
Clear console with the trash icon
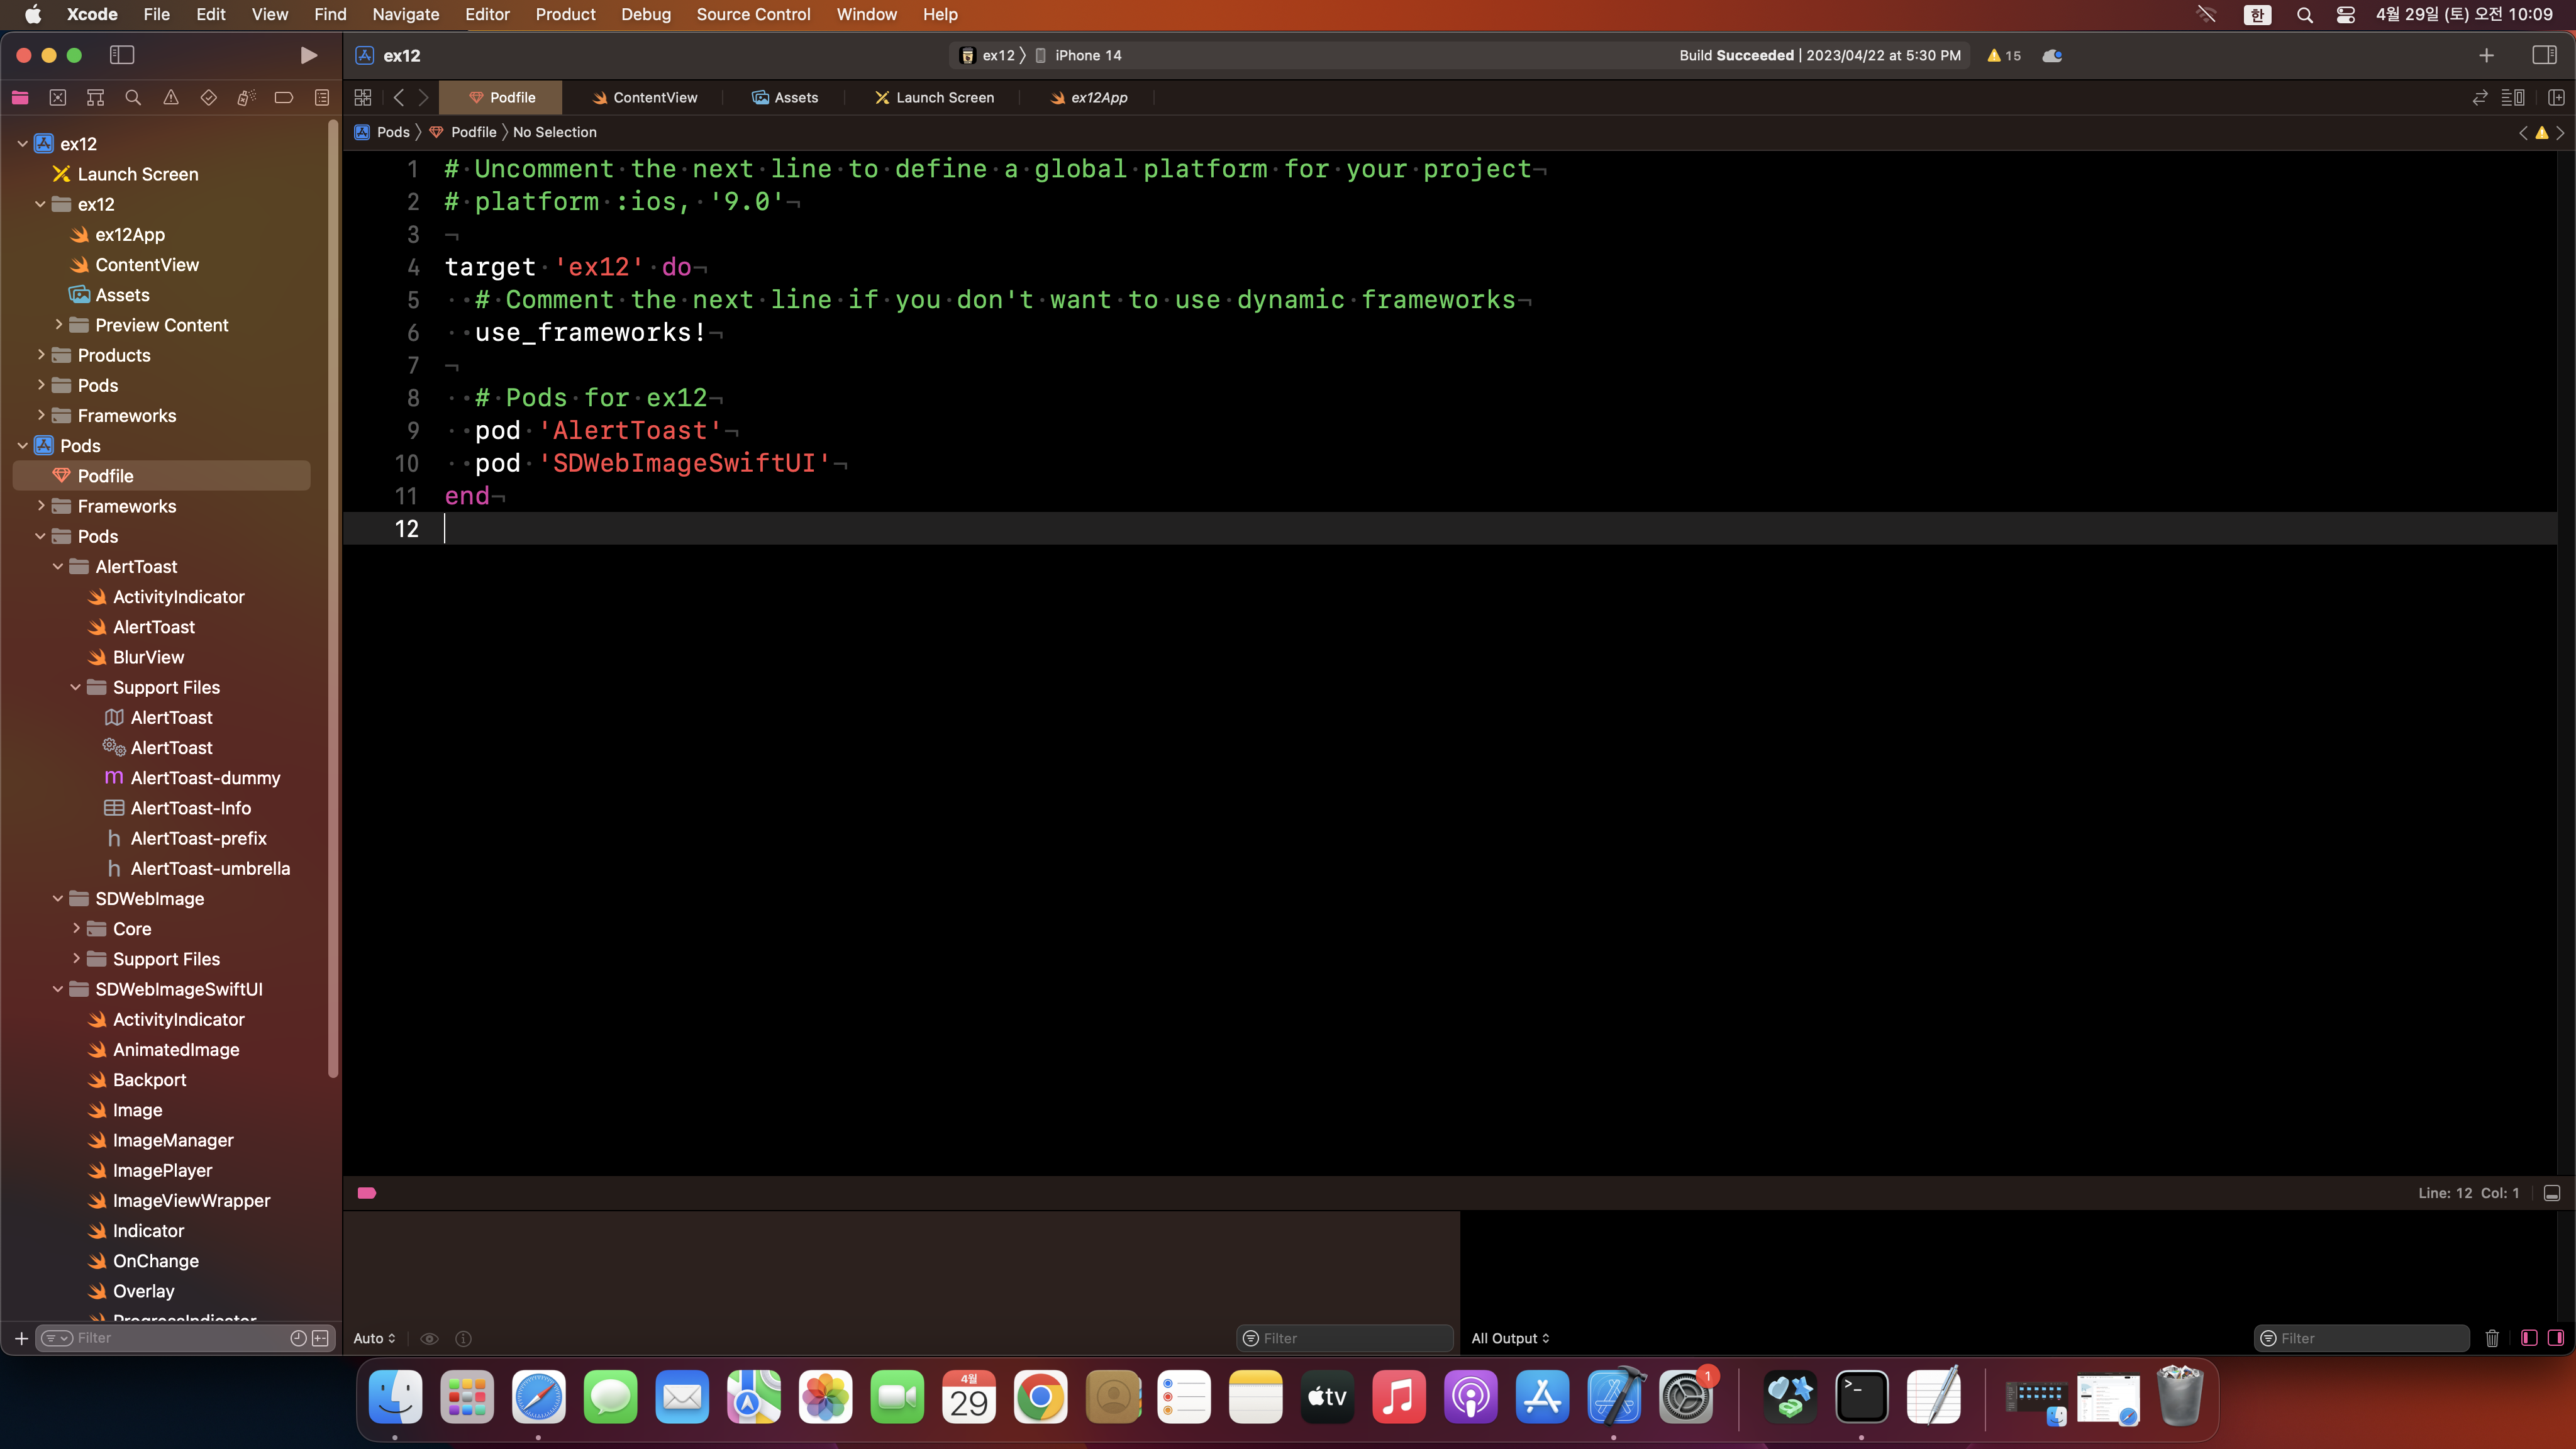point(2492,1338)
